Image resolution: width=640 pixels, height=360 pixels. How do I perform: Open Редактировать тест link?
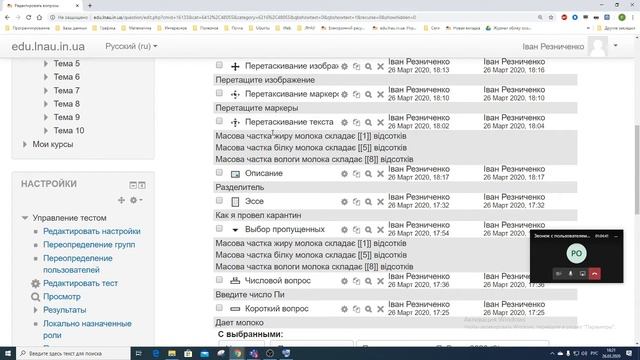pyautogui.click(x=80, y=283)
